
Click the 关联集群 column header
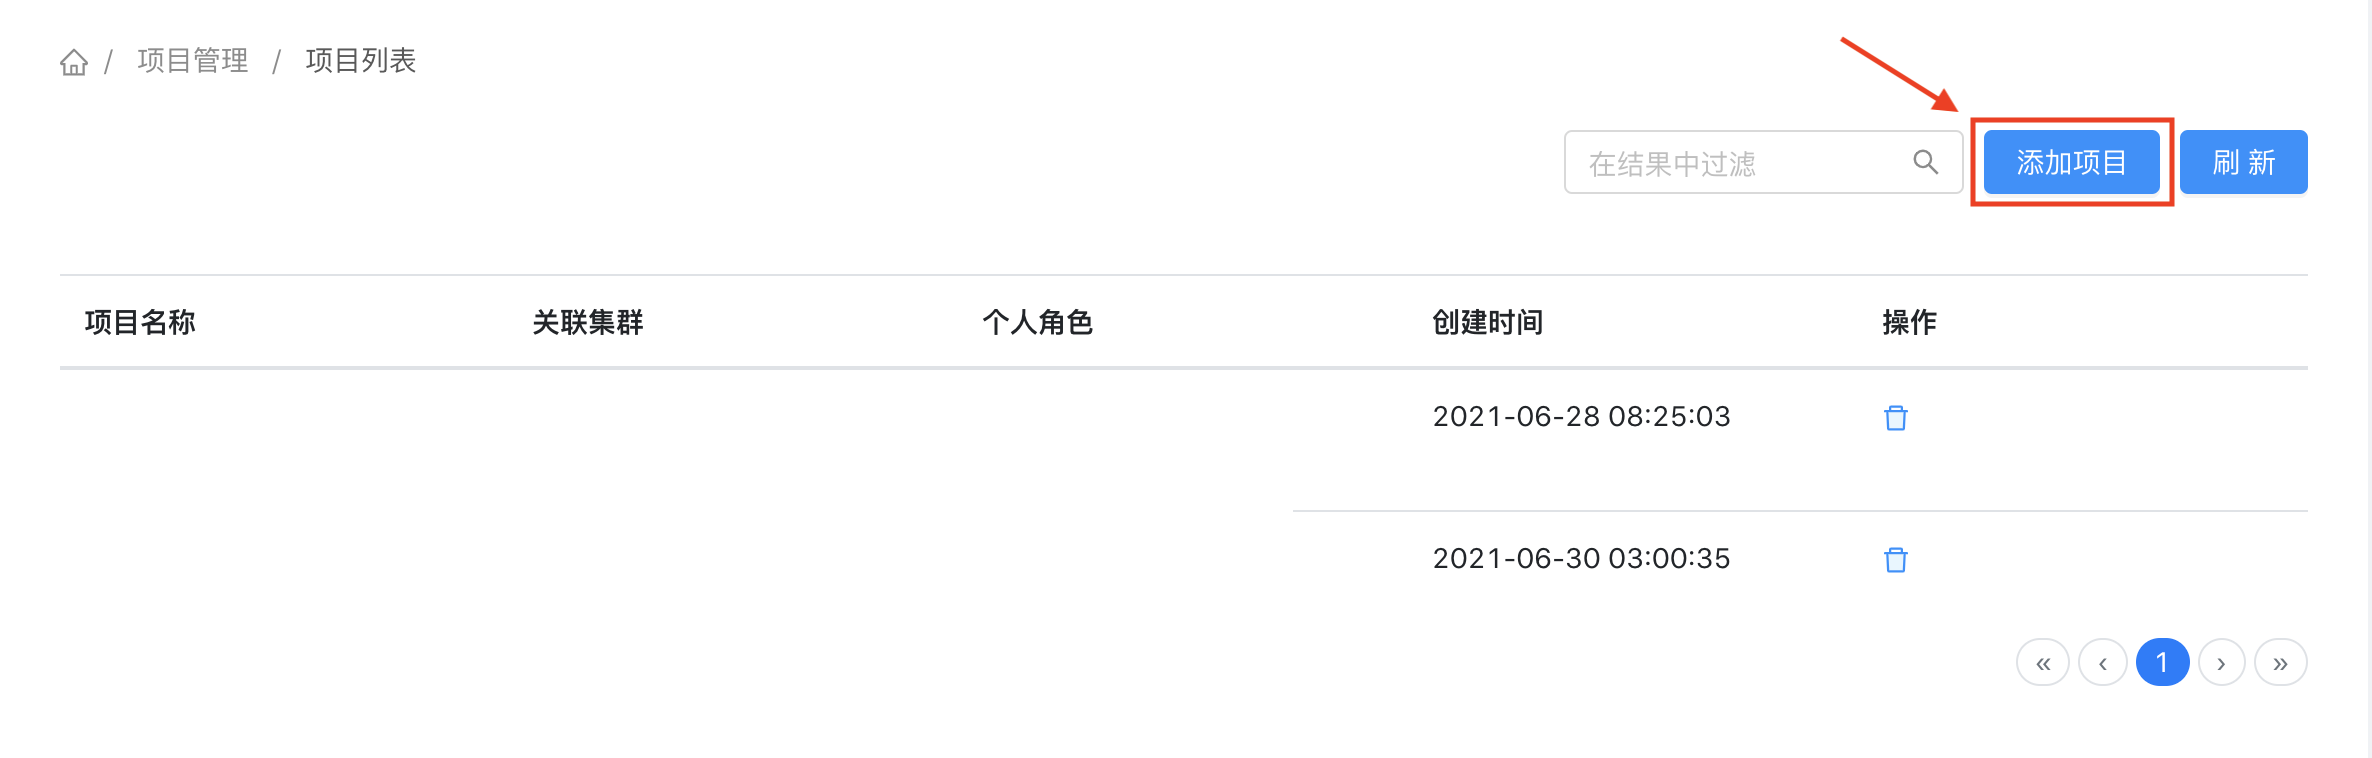588,322
